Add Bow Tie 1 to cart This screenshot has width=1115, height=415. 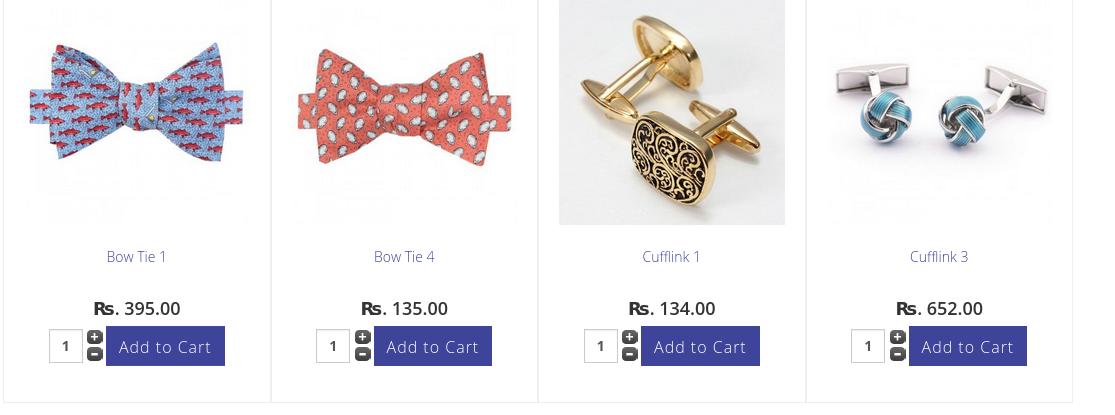[x=165, y=347]
